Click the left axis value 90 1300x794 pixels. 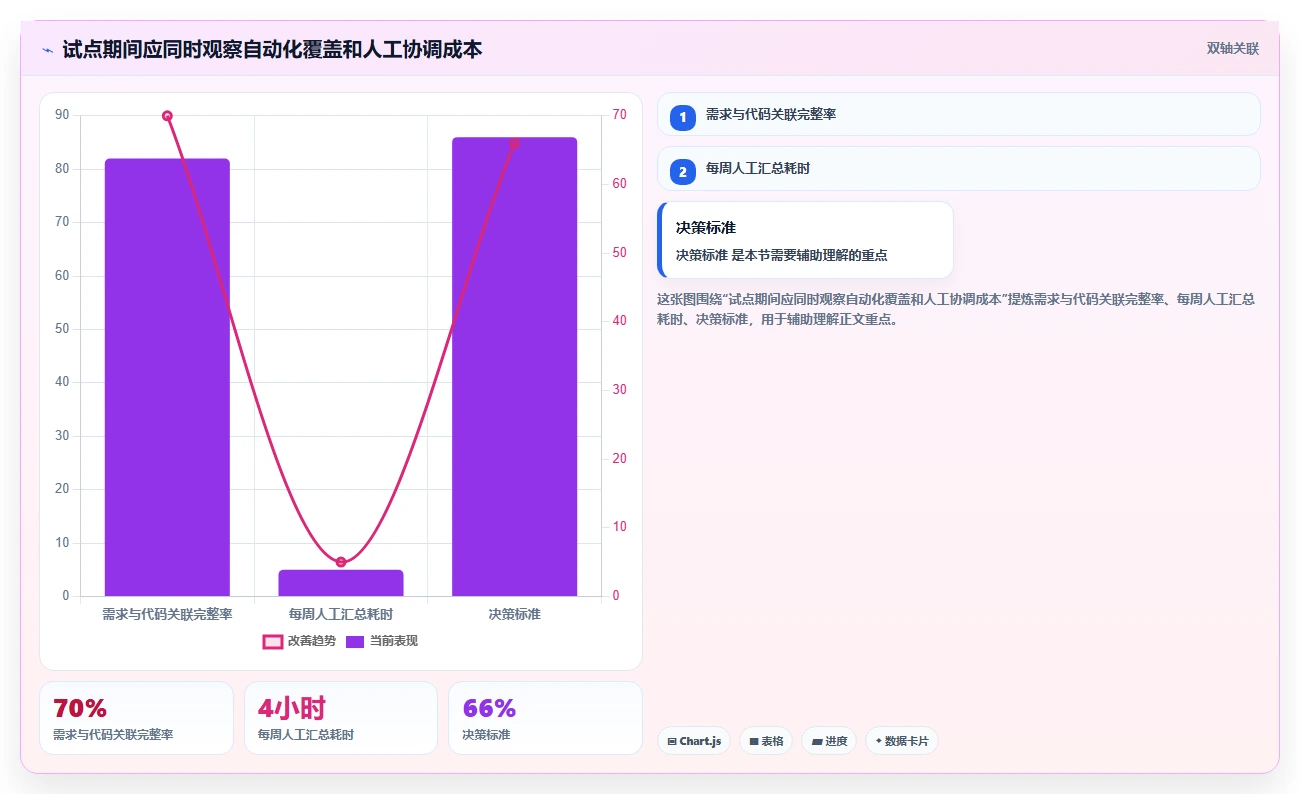[x=63, y=115]
